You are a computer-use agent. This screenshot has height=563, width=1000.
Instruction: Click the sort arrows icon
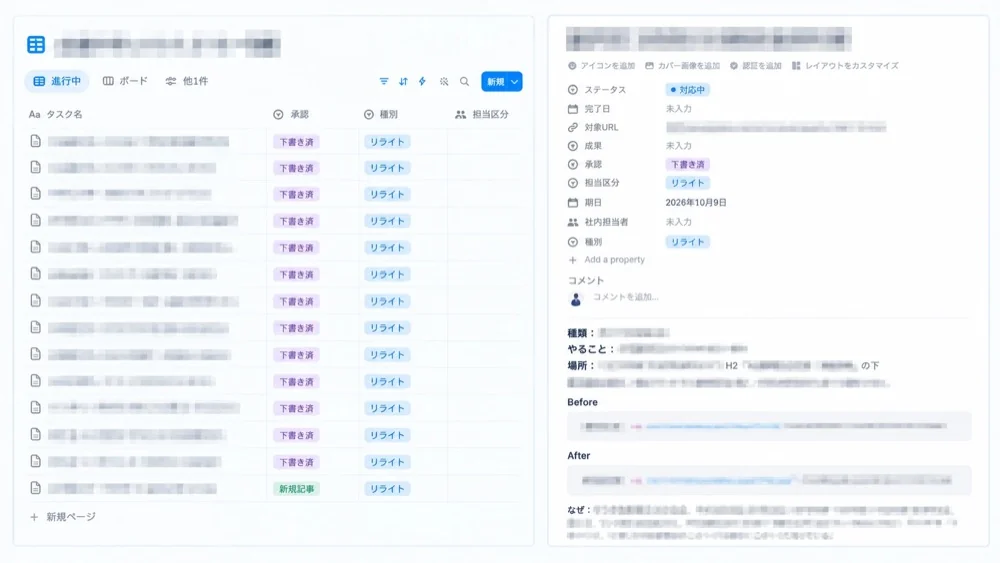pos(403,82)
